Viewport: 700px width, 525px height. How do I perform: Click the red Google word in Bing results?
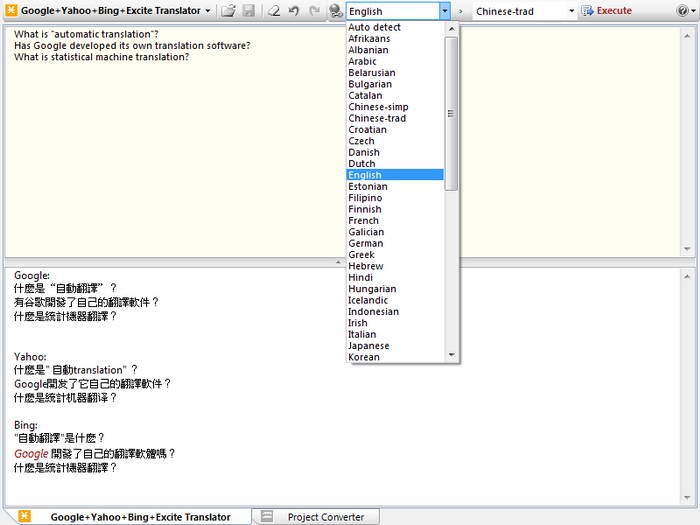click(x=31, y=454)
